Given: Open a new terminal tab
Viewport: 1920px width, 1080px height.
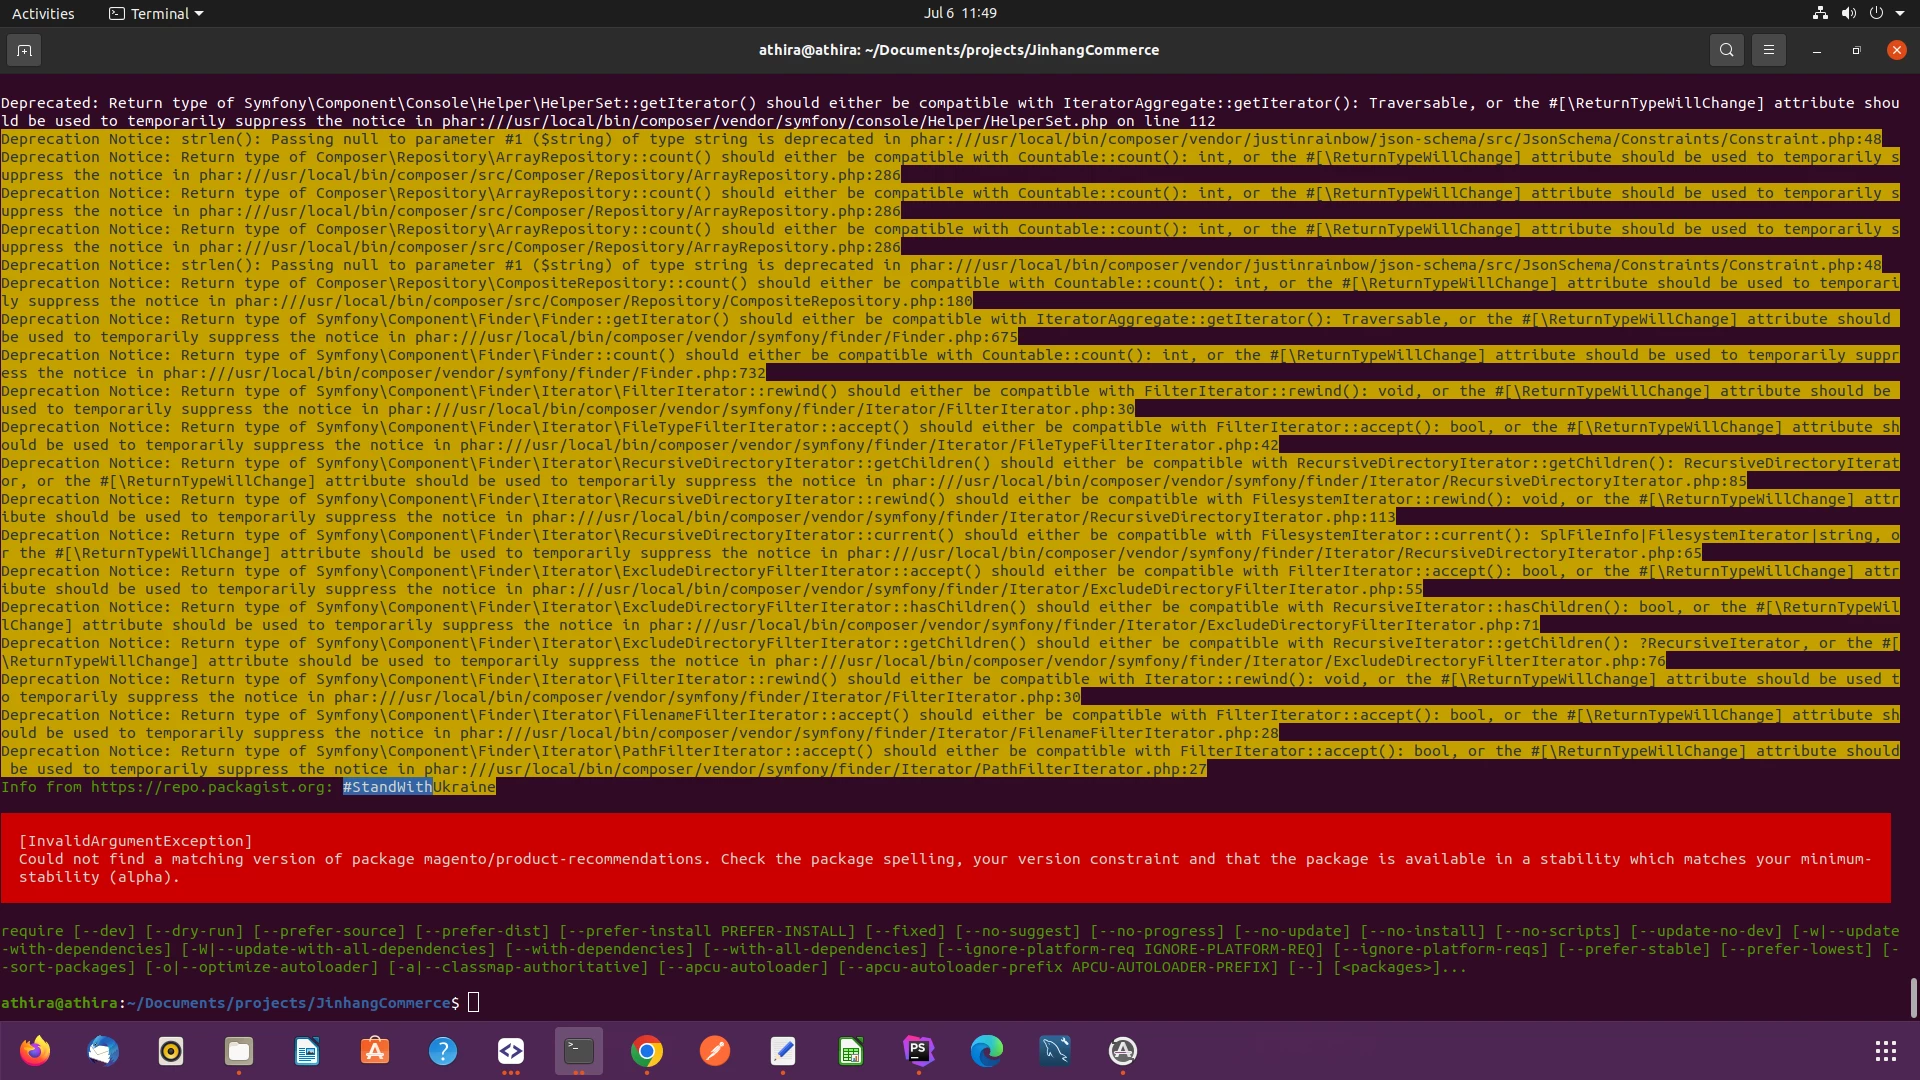Looking at the screenshot, I should tap(24, 50).
